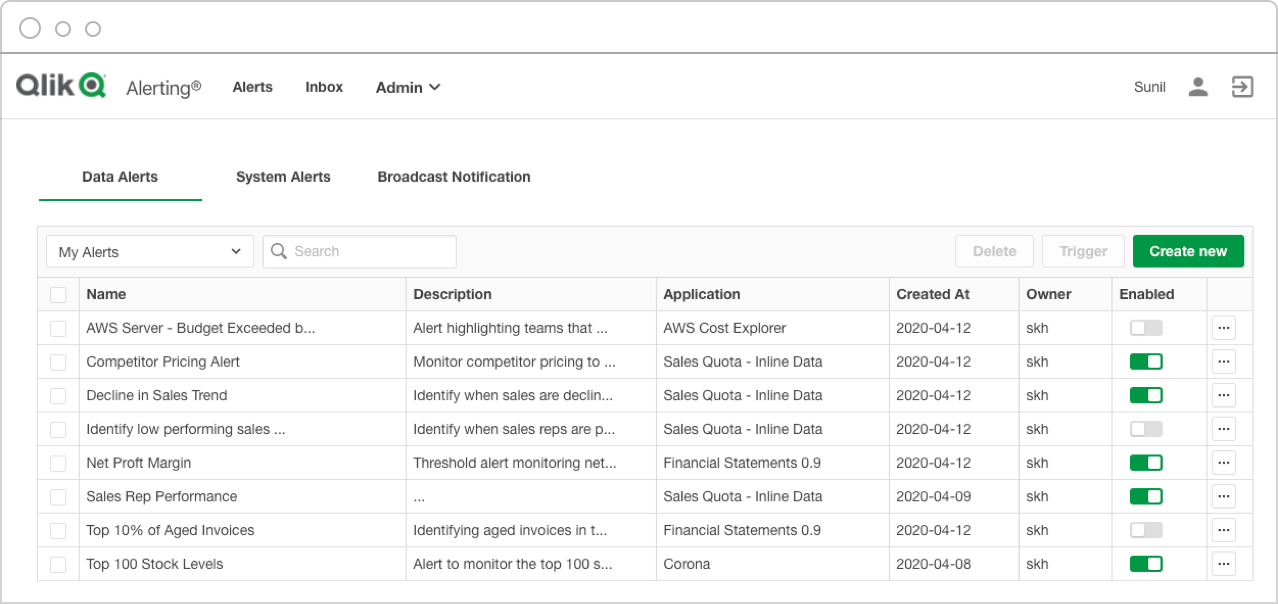1278x604 pixels.
Task: Switch to the Broadcast Notification tab
Action: [454, 177]
